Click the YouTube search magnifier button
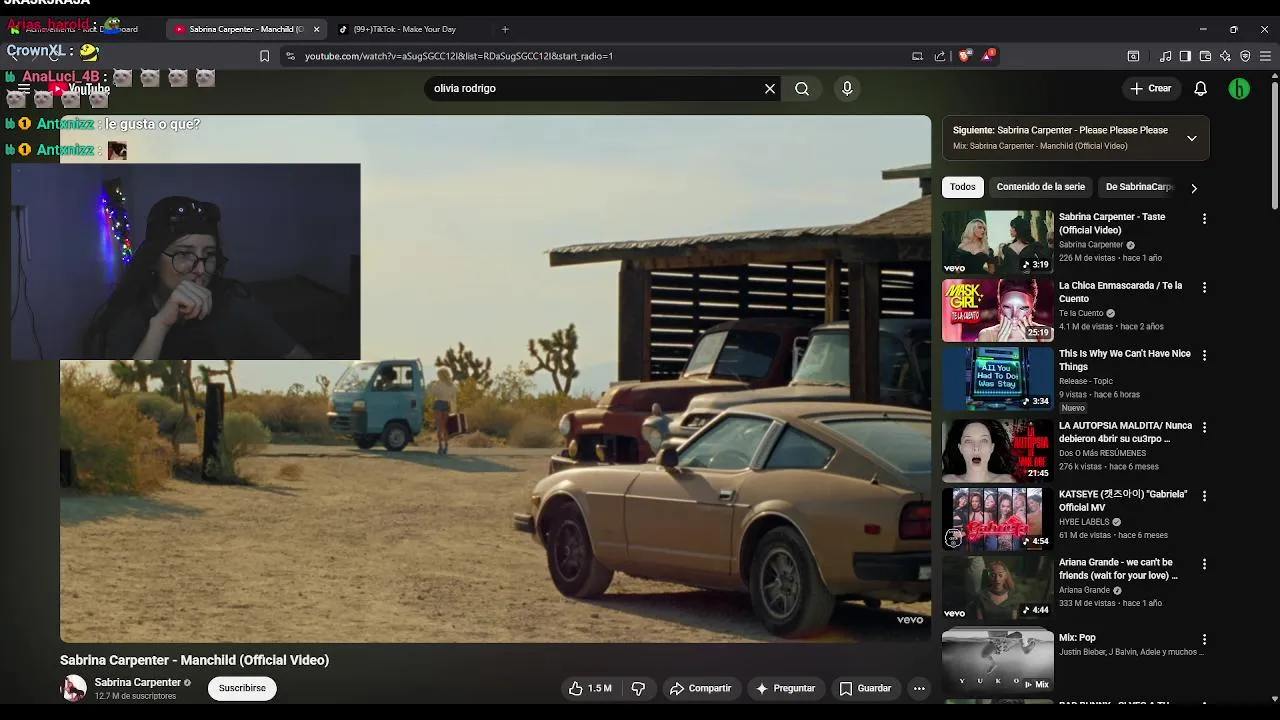 click(802, 89)
